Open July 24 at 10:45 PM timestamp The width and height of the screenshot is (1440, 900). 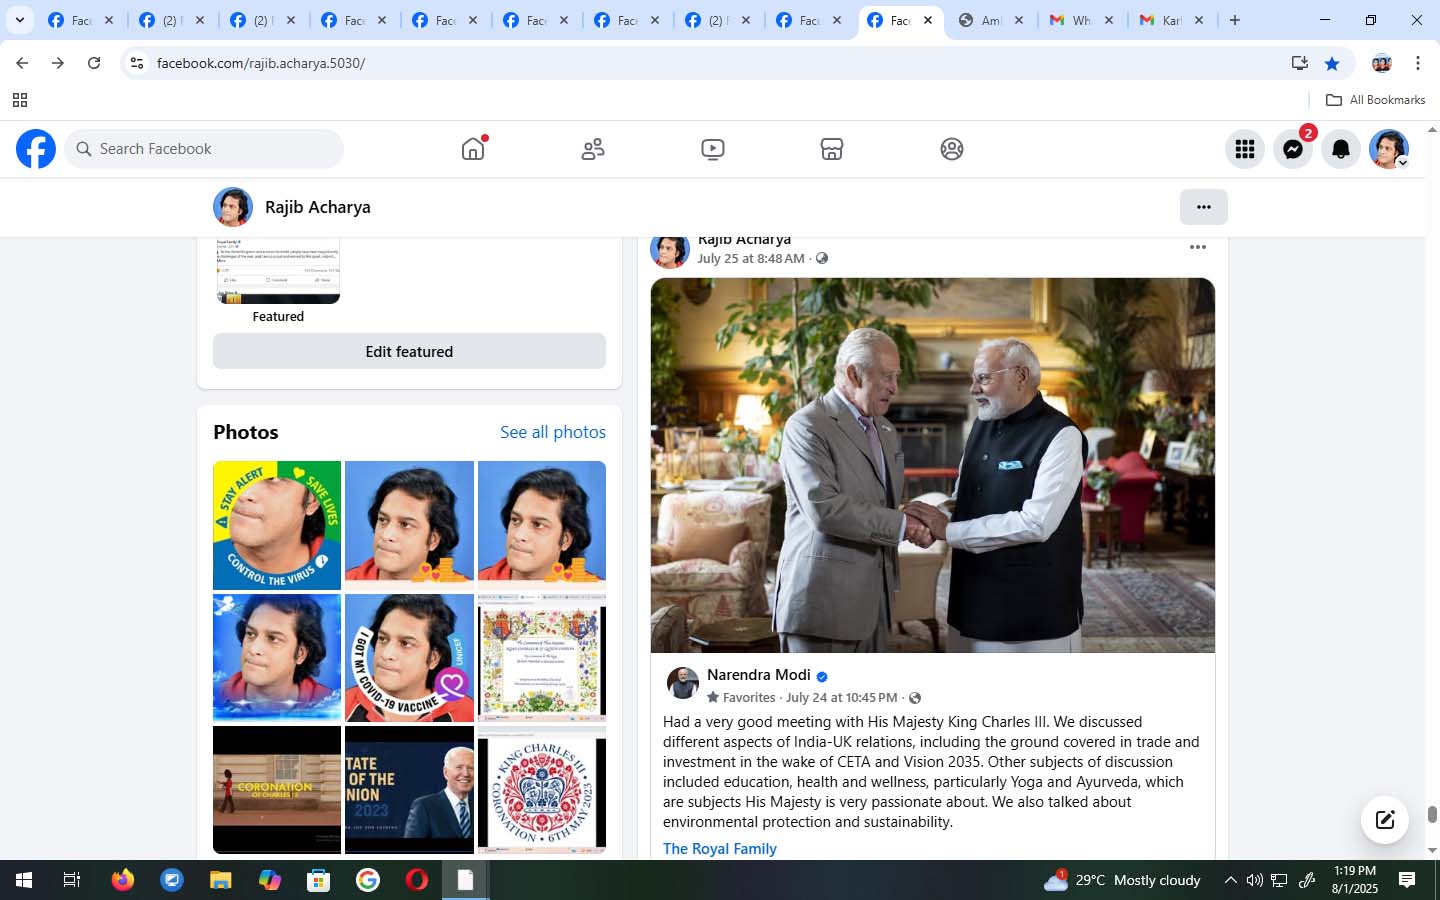pyautogui.click(x=842, y=698)
